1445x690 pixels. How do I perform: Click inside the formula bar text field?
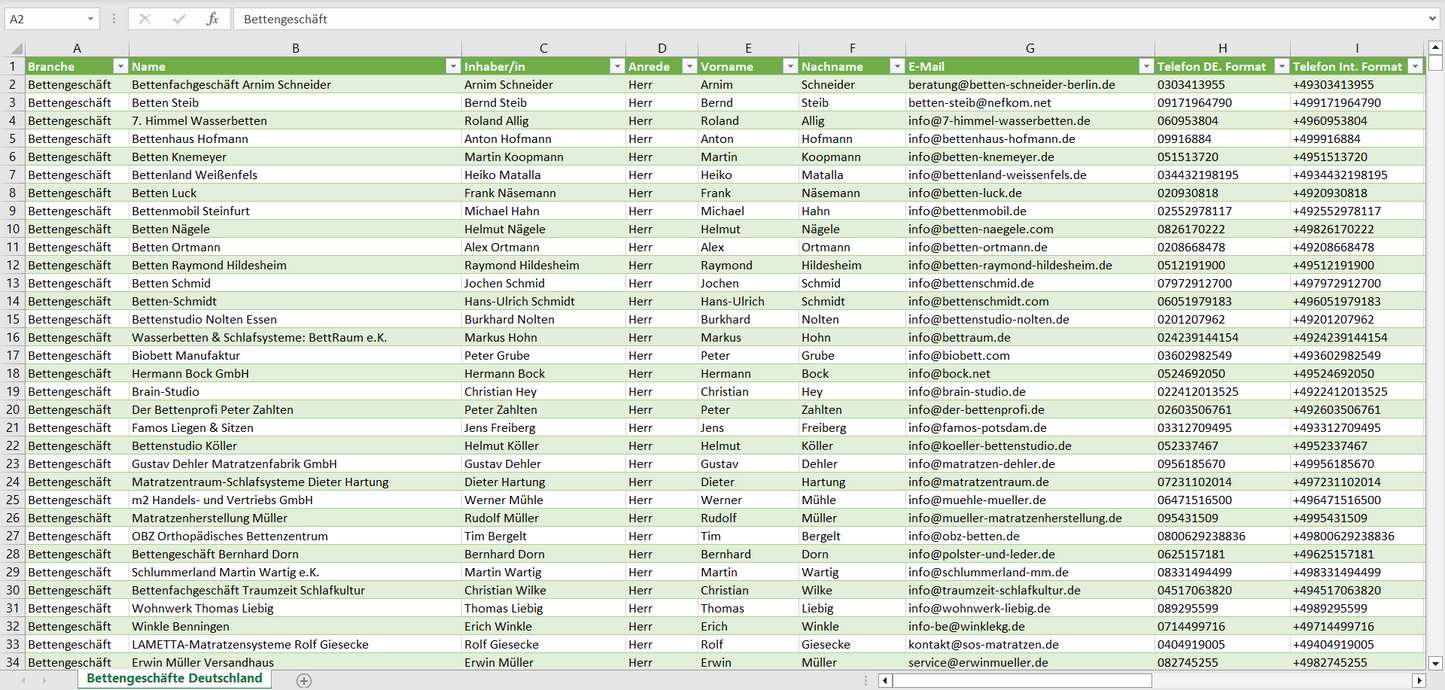click(800, 19)
